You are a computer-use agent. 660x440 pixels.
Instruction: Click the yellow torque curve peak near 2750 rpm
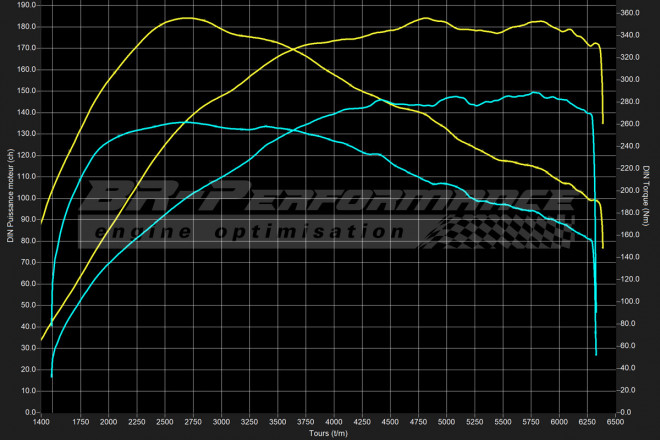(188, 18)
